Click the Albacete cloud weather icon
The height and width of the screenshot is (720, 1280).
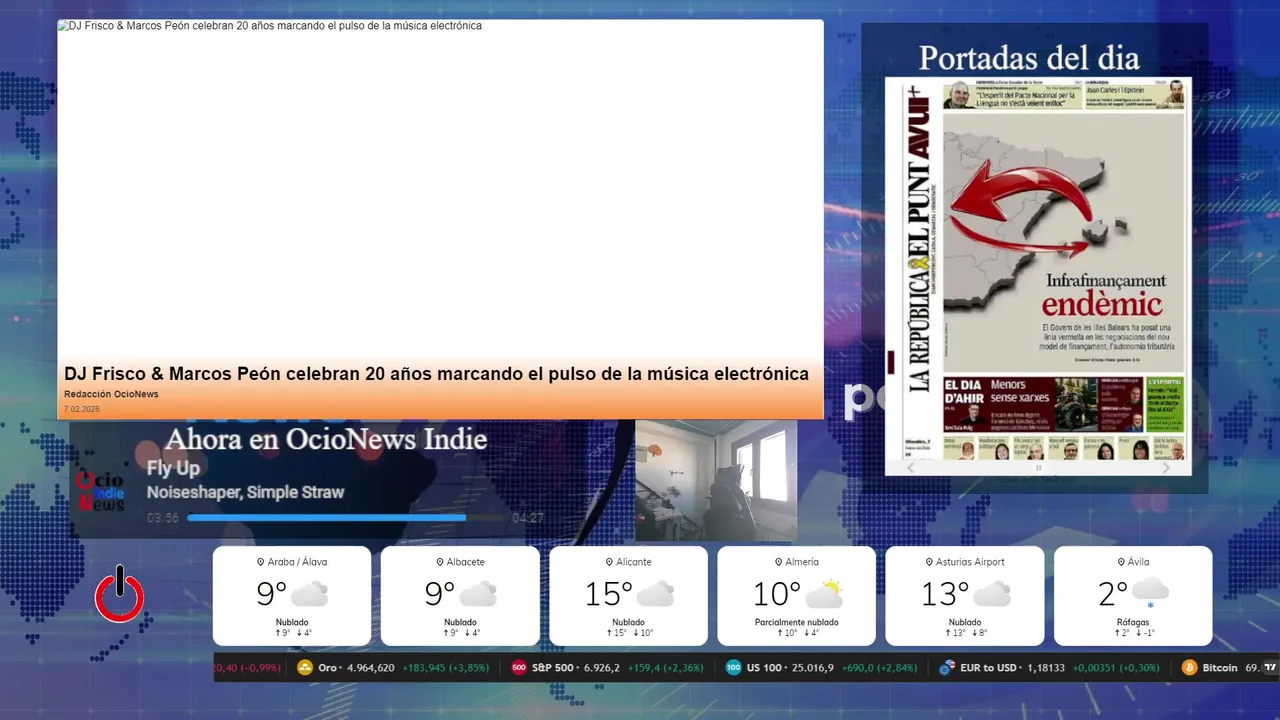478,594
